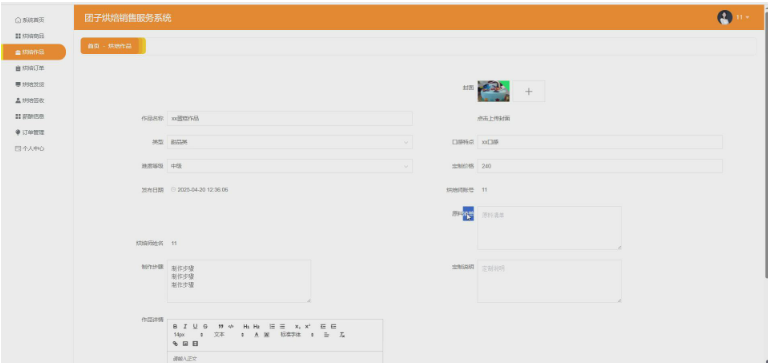Viewport: 768px width, 363px height.
Task: Open 系统首页 in the sidebar
Action: 30,20
